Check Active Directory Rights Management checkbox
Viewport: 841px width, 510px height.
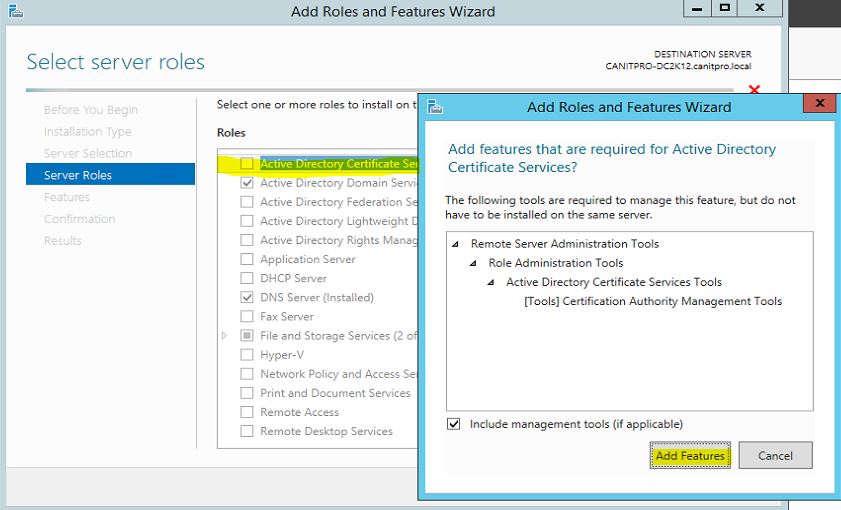click(247, 240)
